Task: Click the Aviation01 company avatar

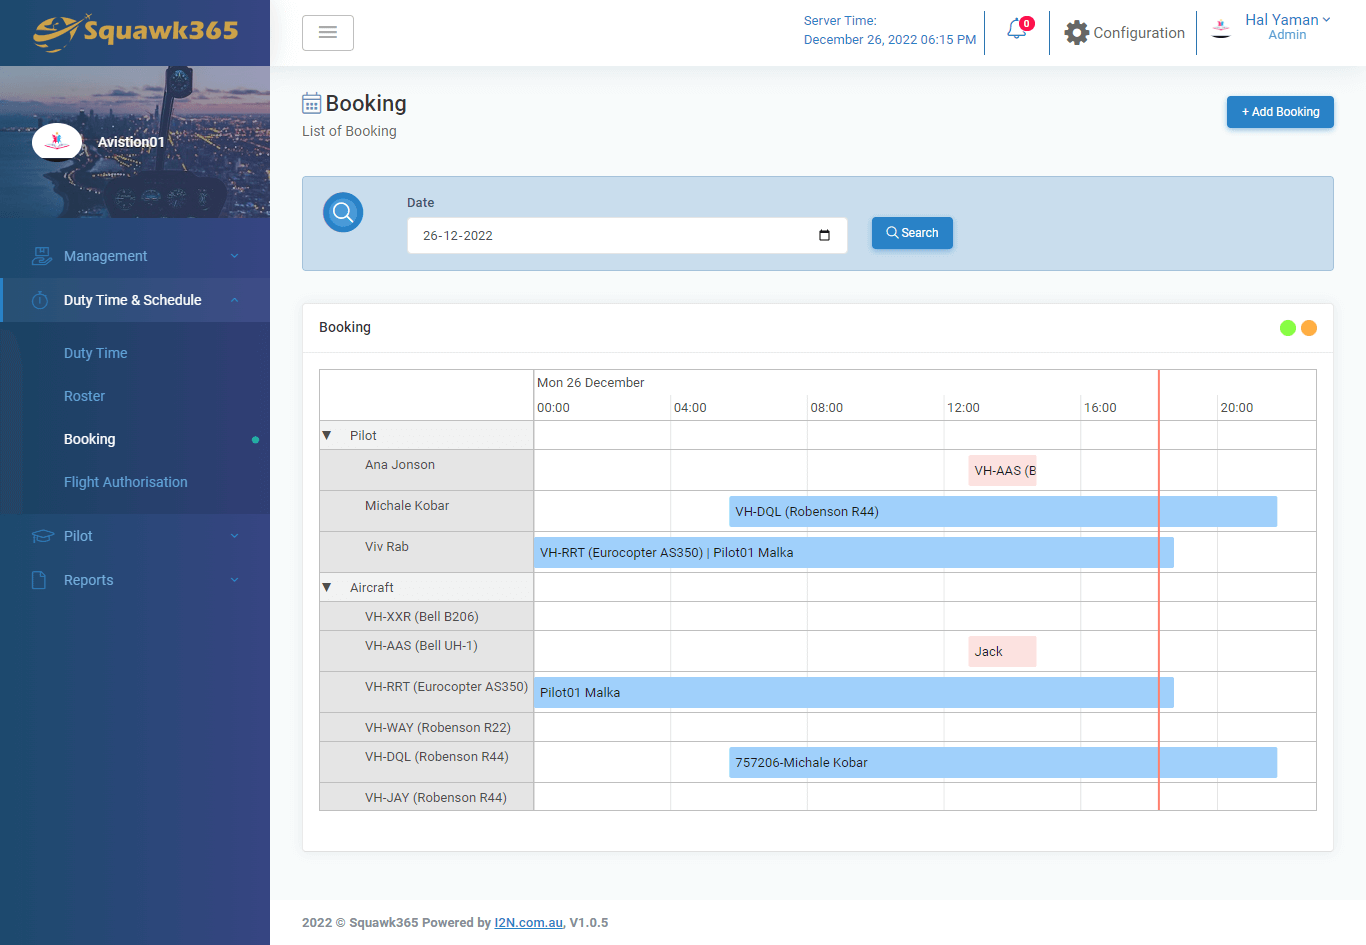Action: tap(57, 142)
